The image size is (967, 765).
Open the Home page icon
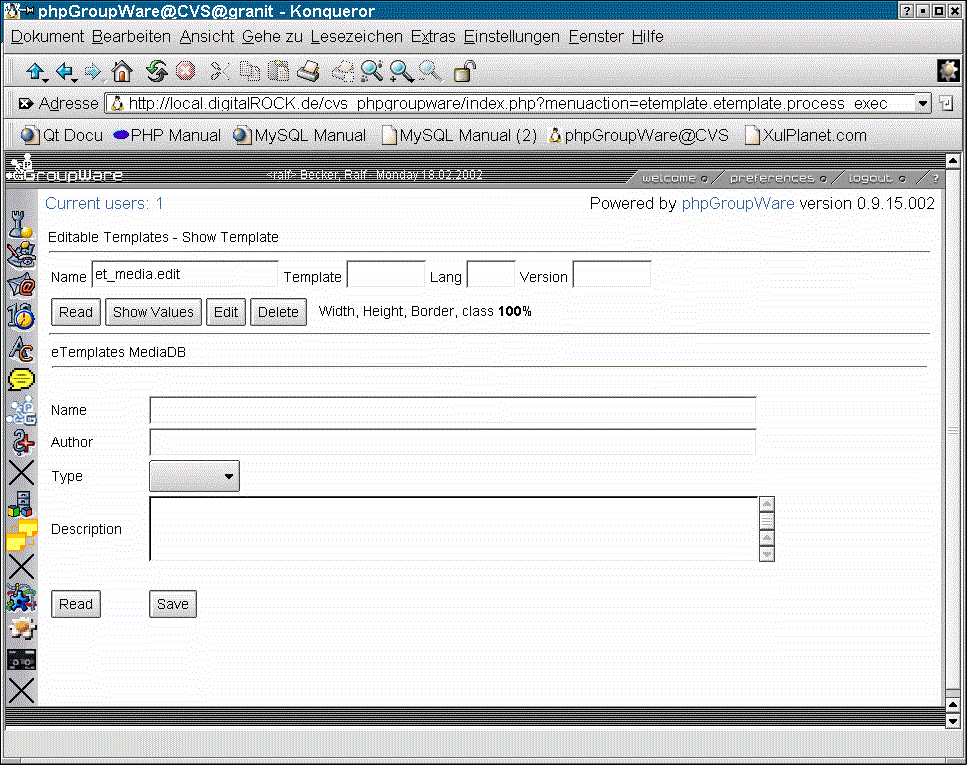[x=122, y=72]
